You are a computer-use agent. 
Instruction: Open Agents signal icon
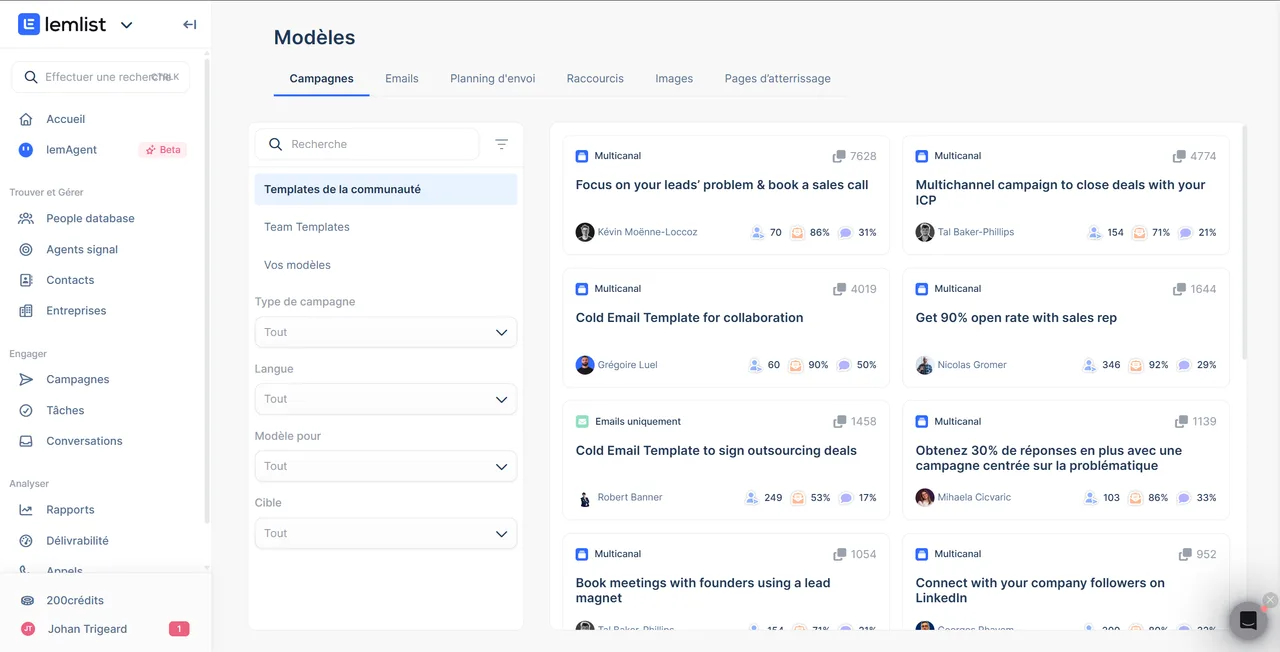click(26, 249)
